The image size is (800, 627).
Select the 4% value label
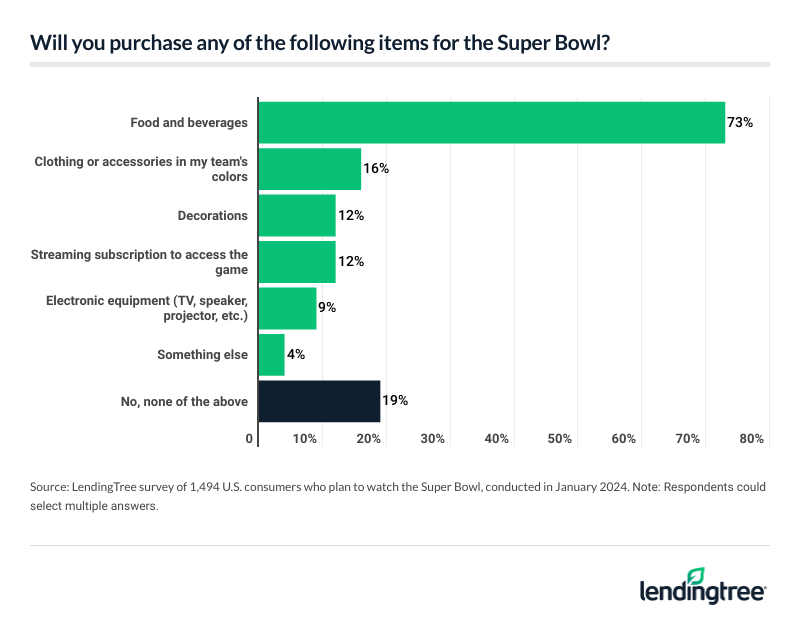[297, 355]
